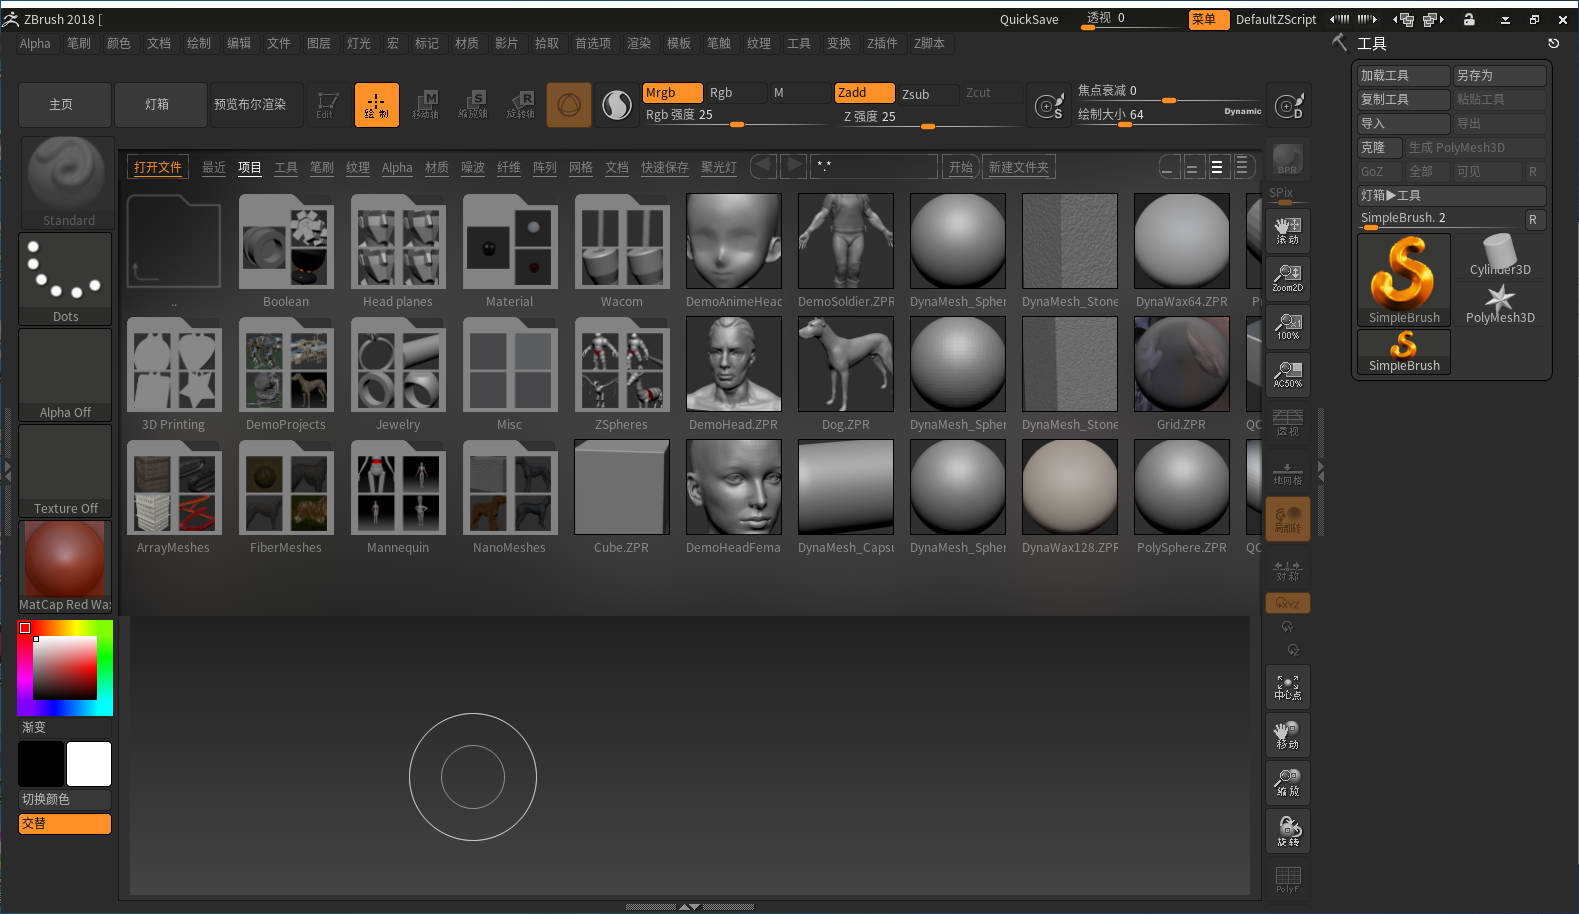The width and height of the screenshot is (1579, 914).
Task: Click the AC50% half size icon
Action: click(x=1288, y=375)
